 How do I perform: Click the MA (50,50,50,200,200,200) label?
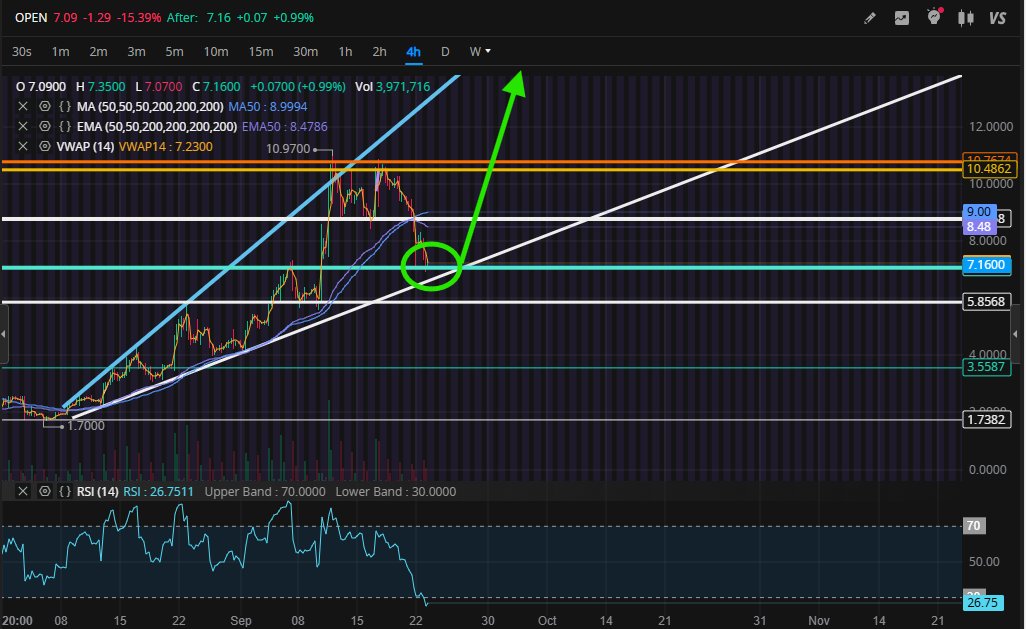[150, 106]
